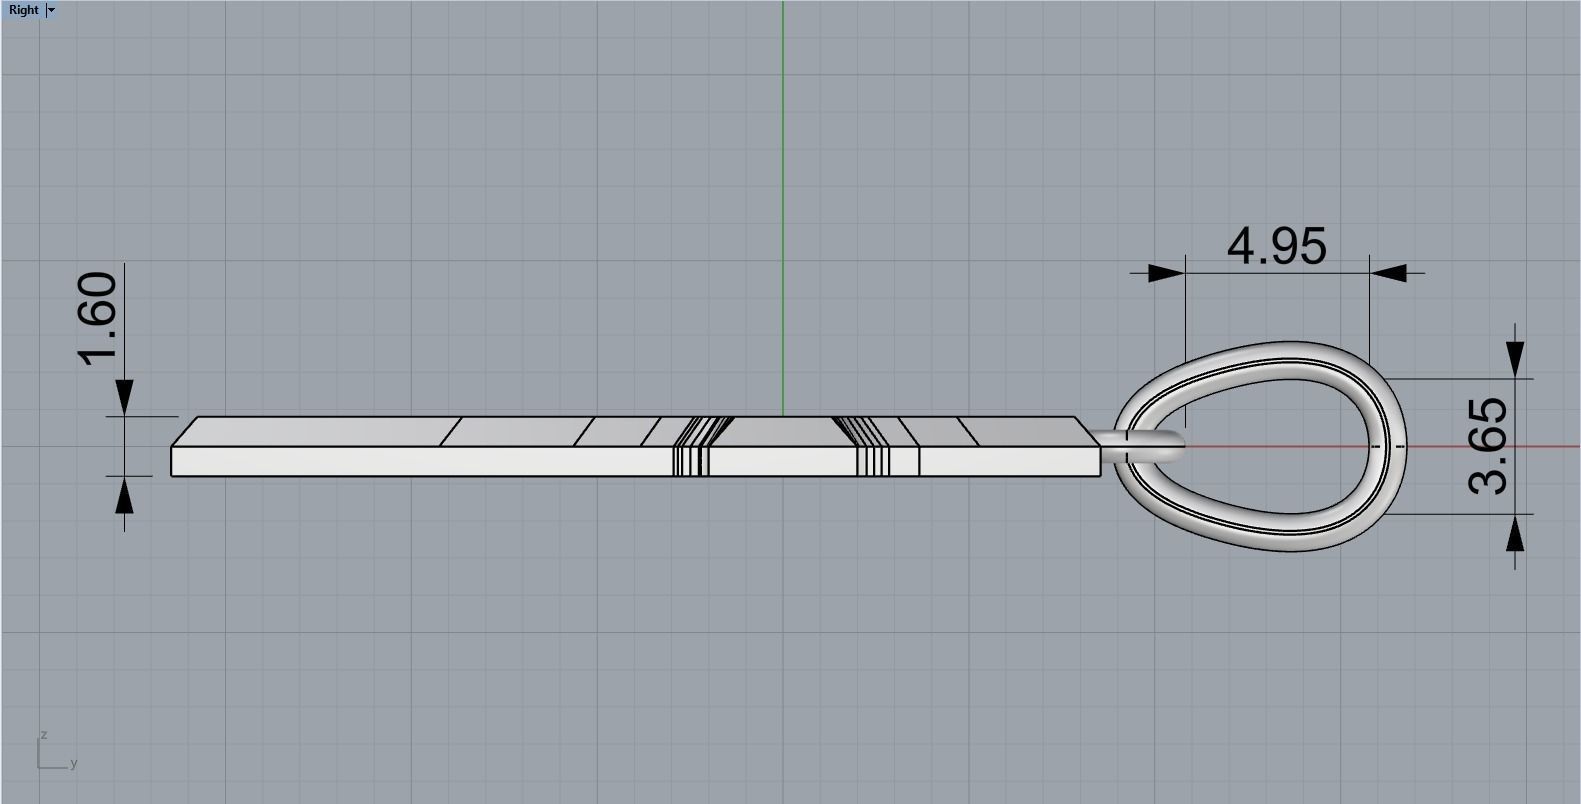
Task: Select the 1.60 dimension text
Action: point(98,318)
